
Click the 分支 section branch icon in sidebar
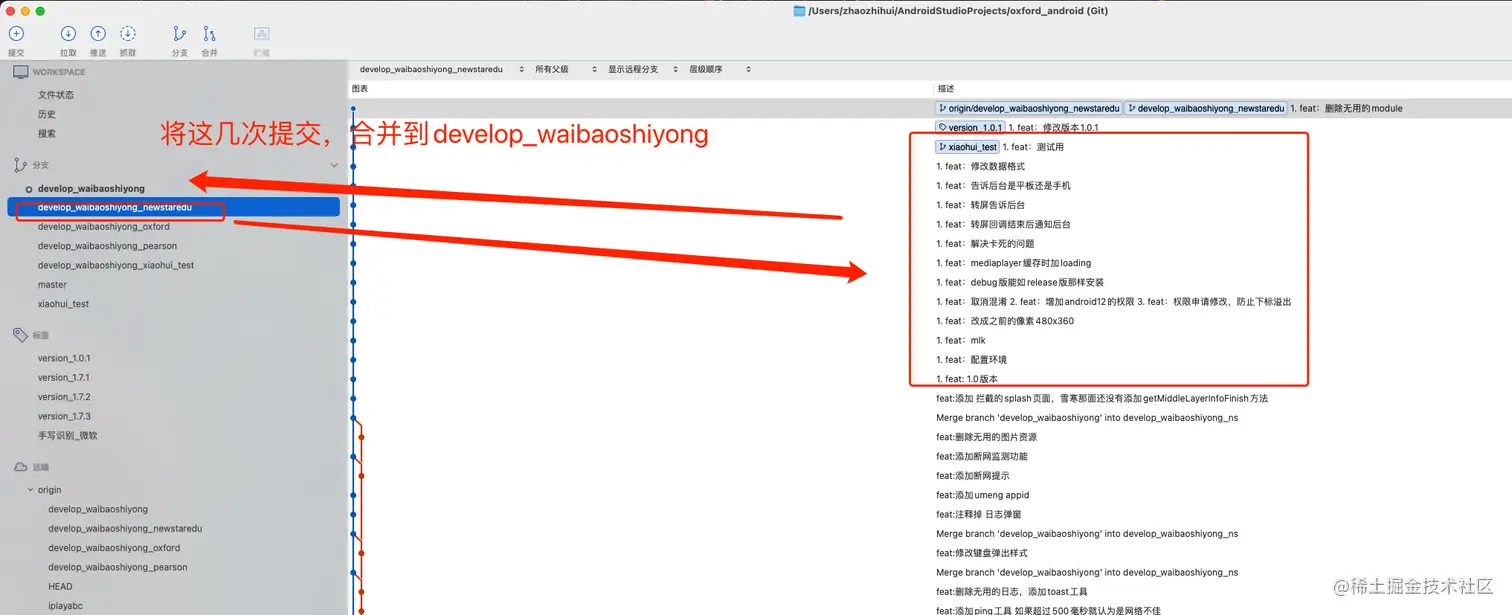click(20, 165)
